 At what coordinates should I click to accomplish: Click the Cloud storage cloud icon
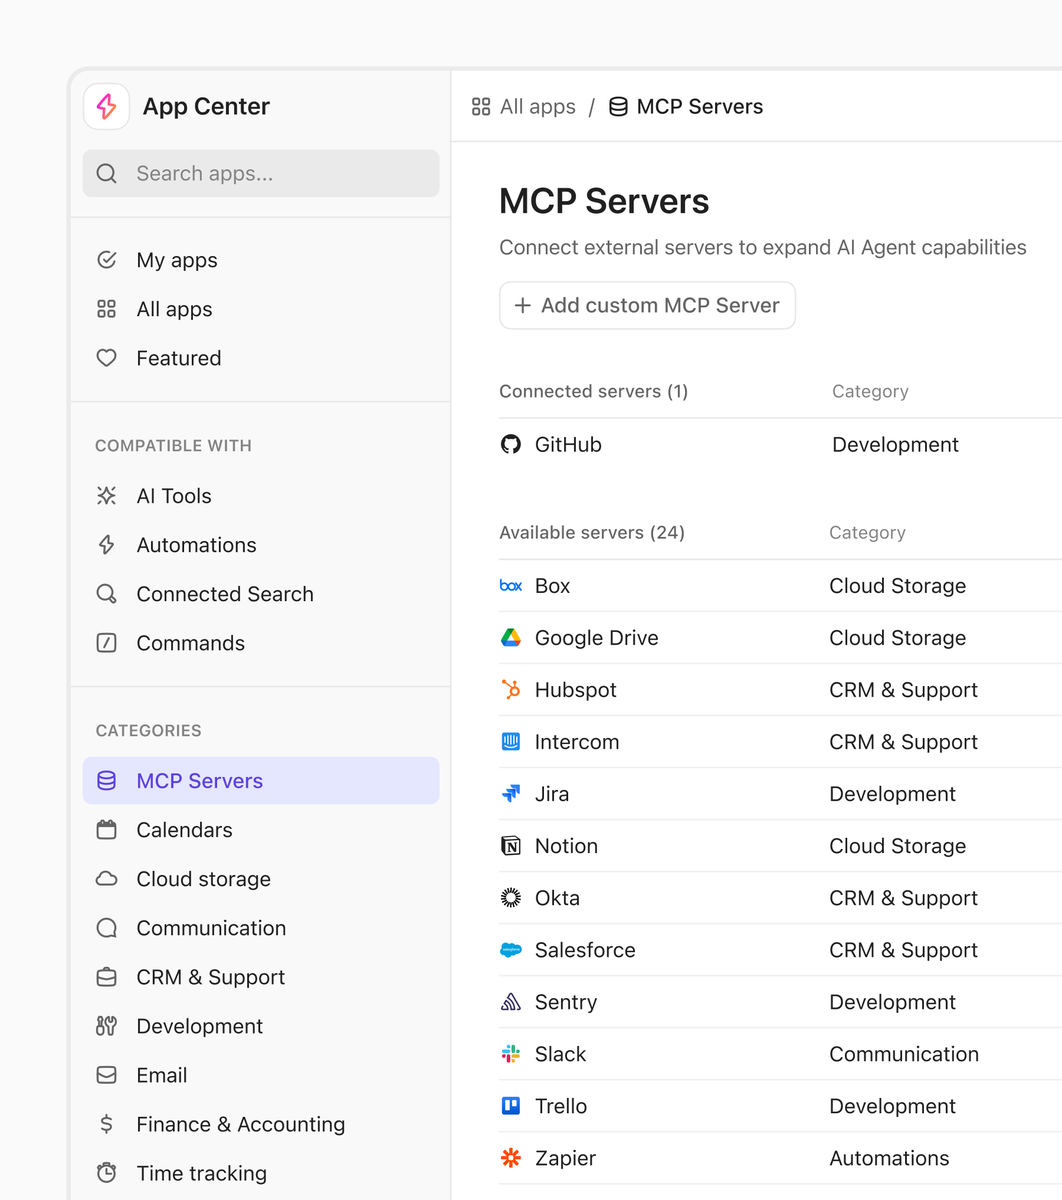107,879
